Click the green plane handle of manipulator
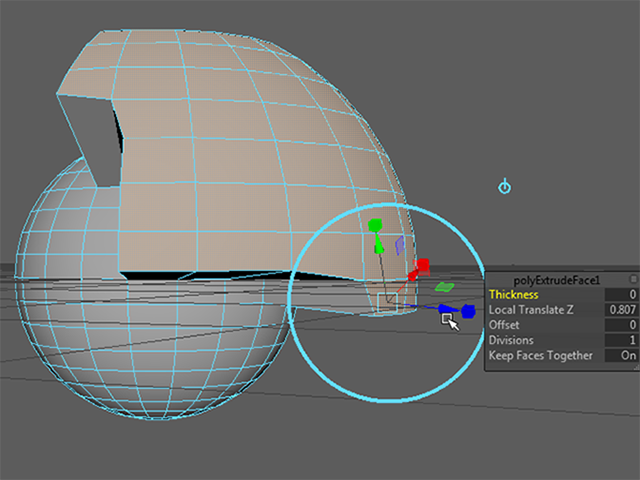The width and height of the screenshot is (640, 480). 444,287
